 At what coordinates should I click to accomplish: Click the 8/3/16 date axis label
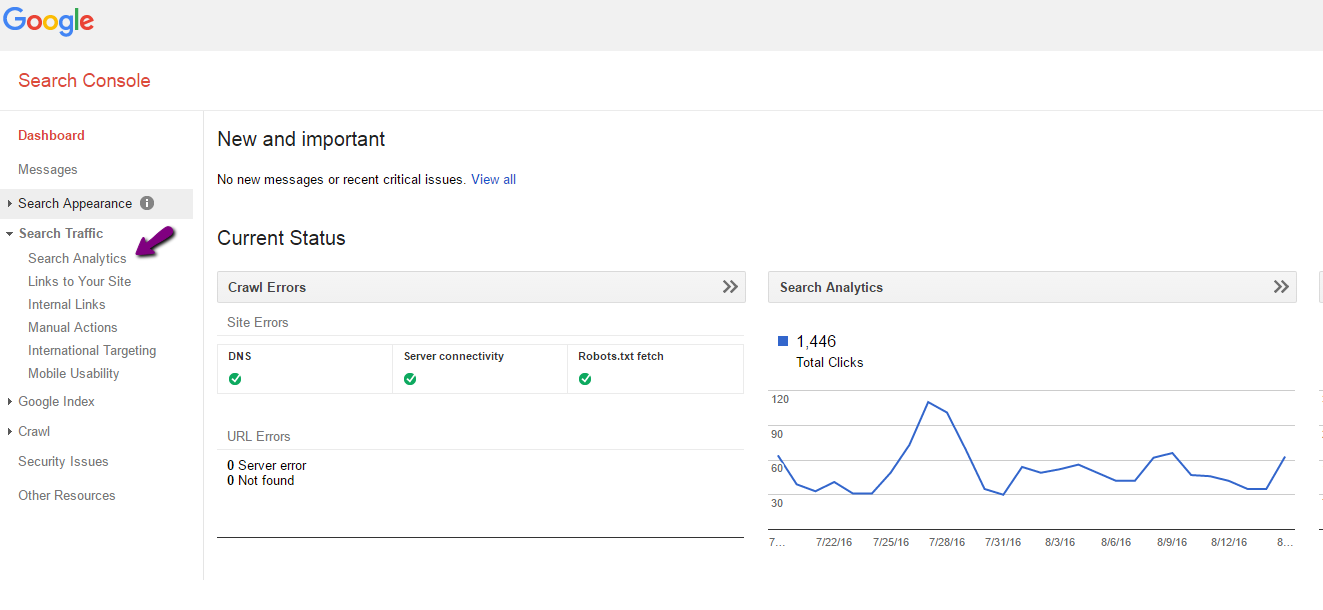[x=1060, y=542]
